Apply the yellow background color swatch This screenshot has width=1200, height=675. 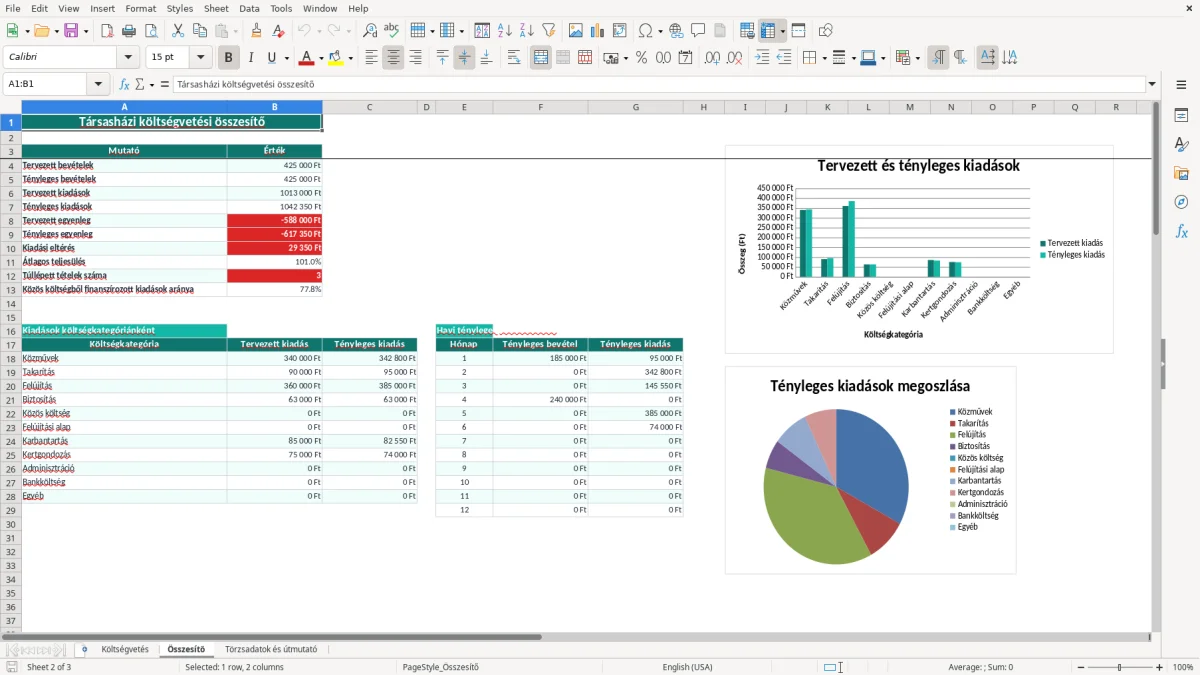point(337,58)
